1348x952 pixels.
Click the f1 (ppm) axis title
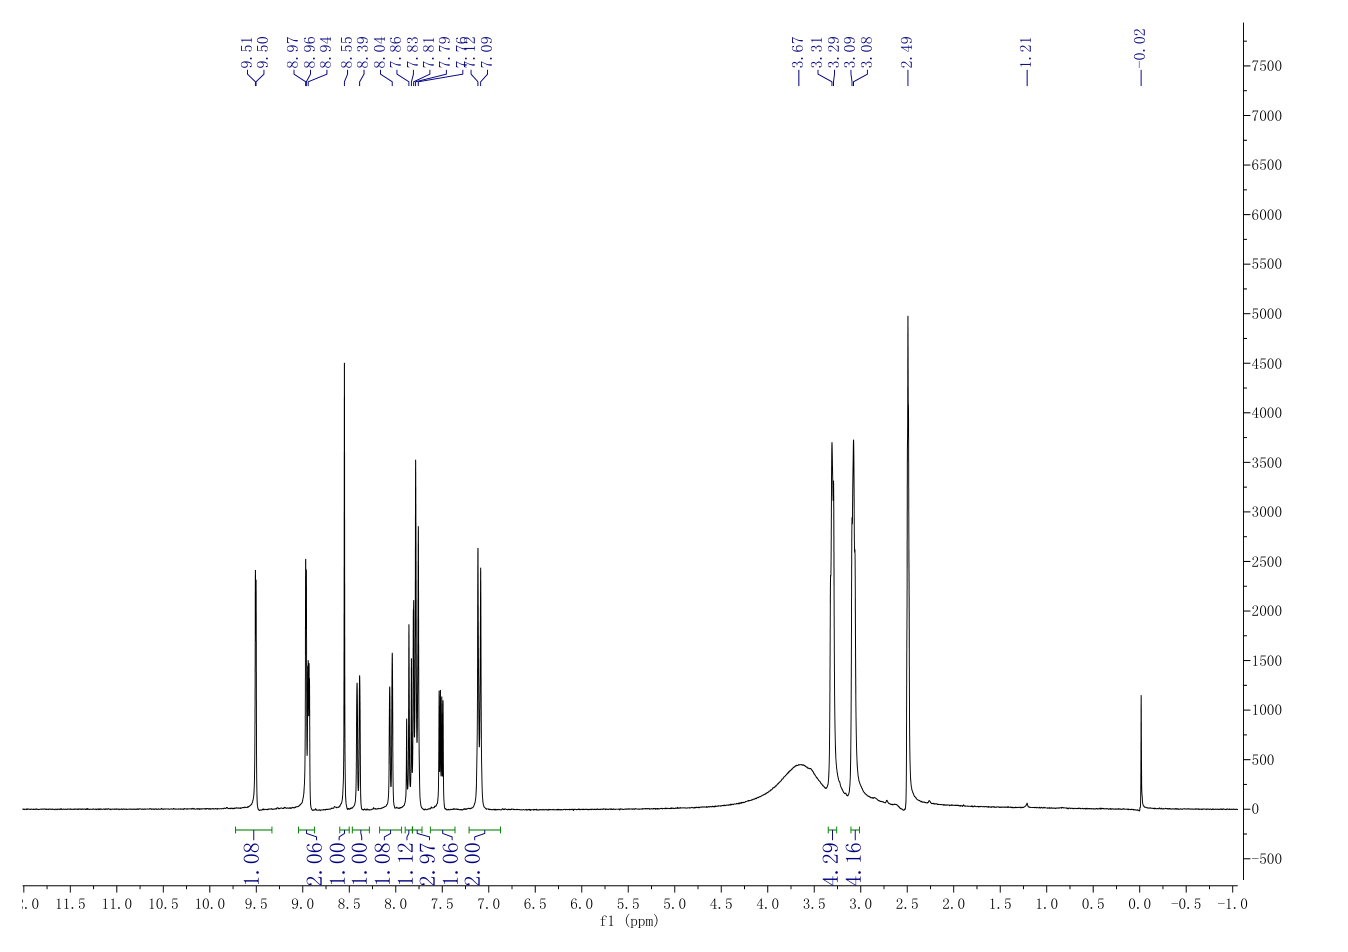pyautogui.click(x=629, y=921)
